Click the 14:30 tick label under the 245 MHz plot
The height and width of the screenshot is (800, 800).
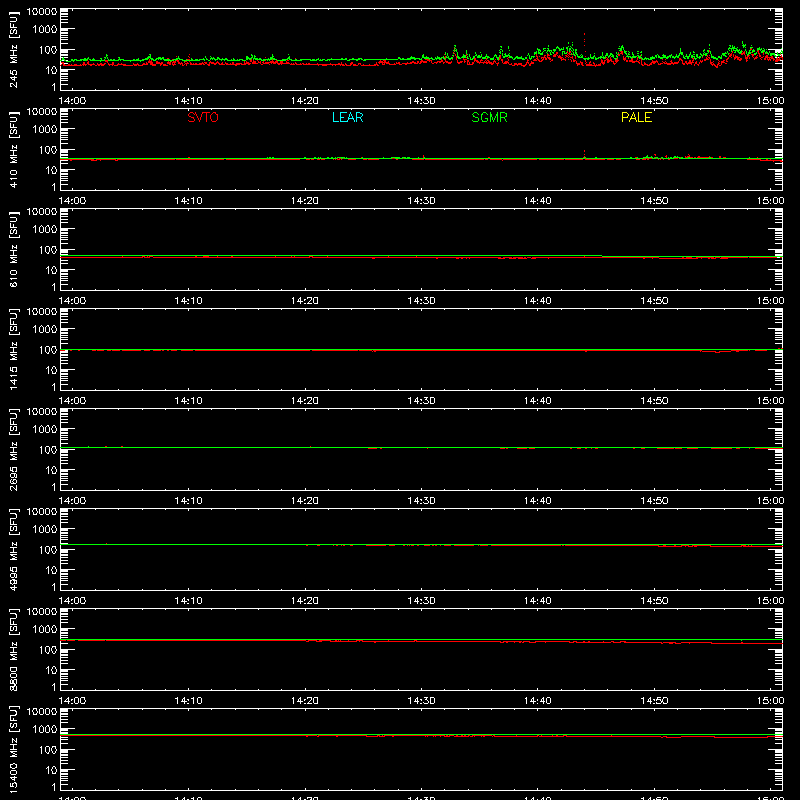421,101
